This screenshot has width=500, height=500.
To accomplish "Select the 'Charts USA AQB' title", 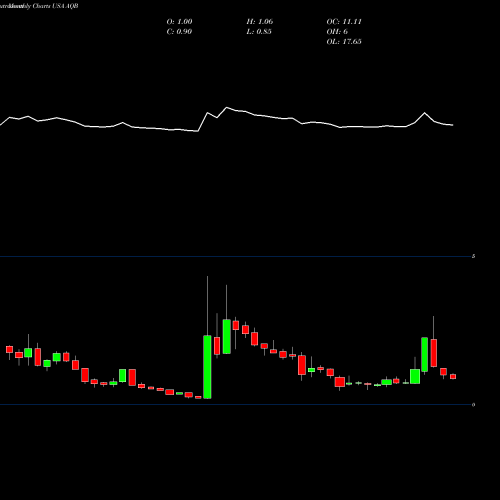I will (56, 6).
